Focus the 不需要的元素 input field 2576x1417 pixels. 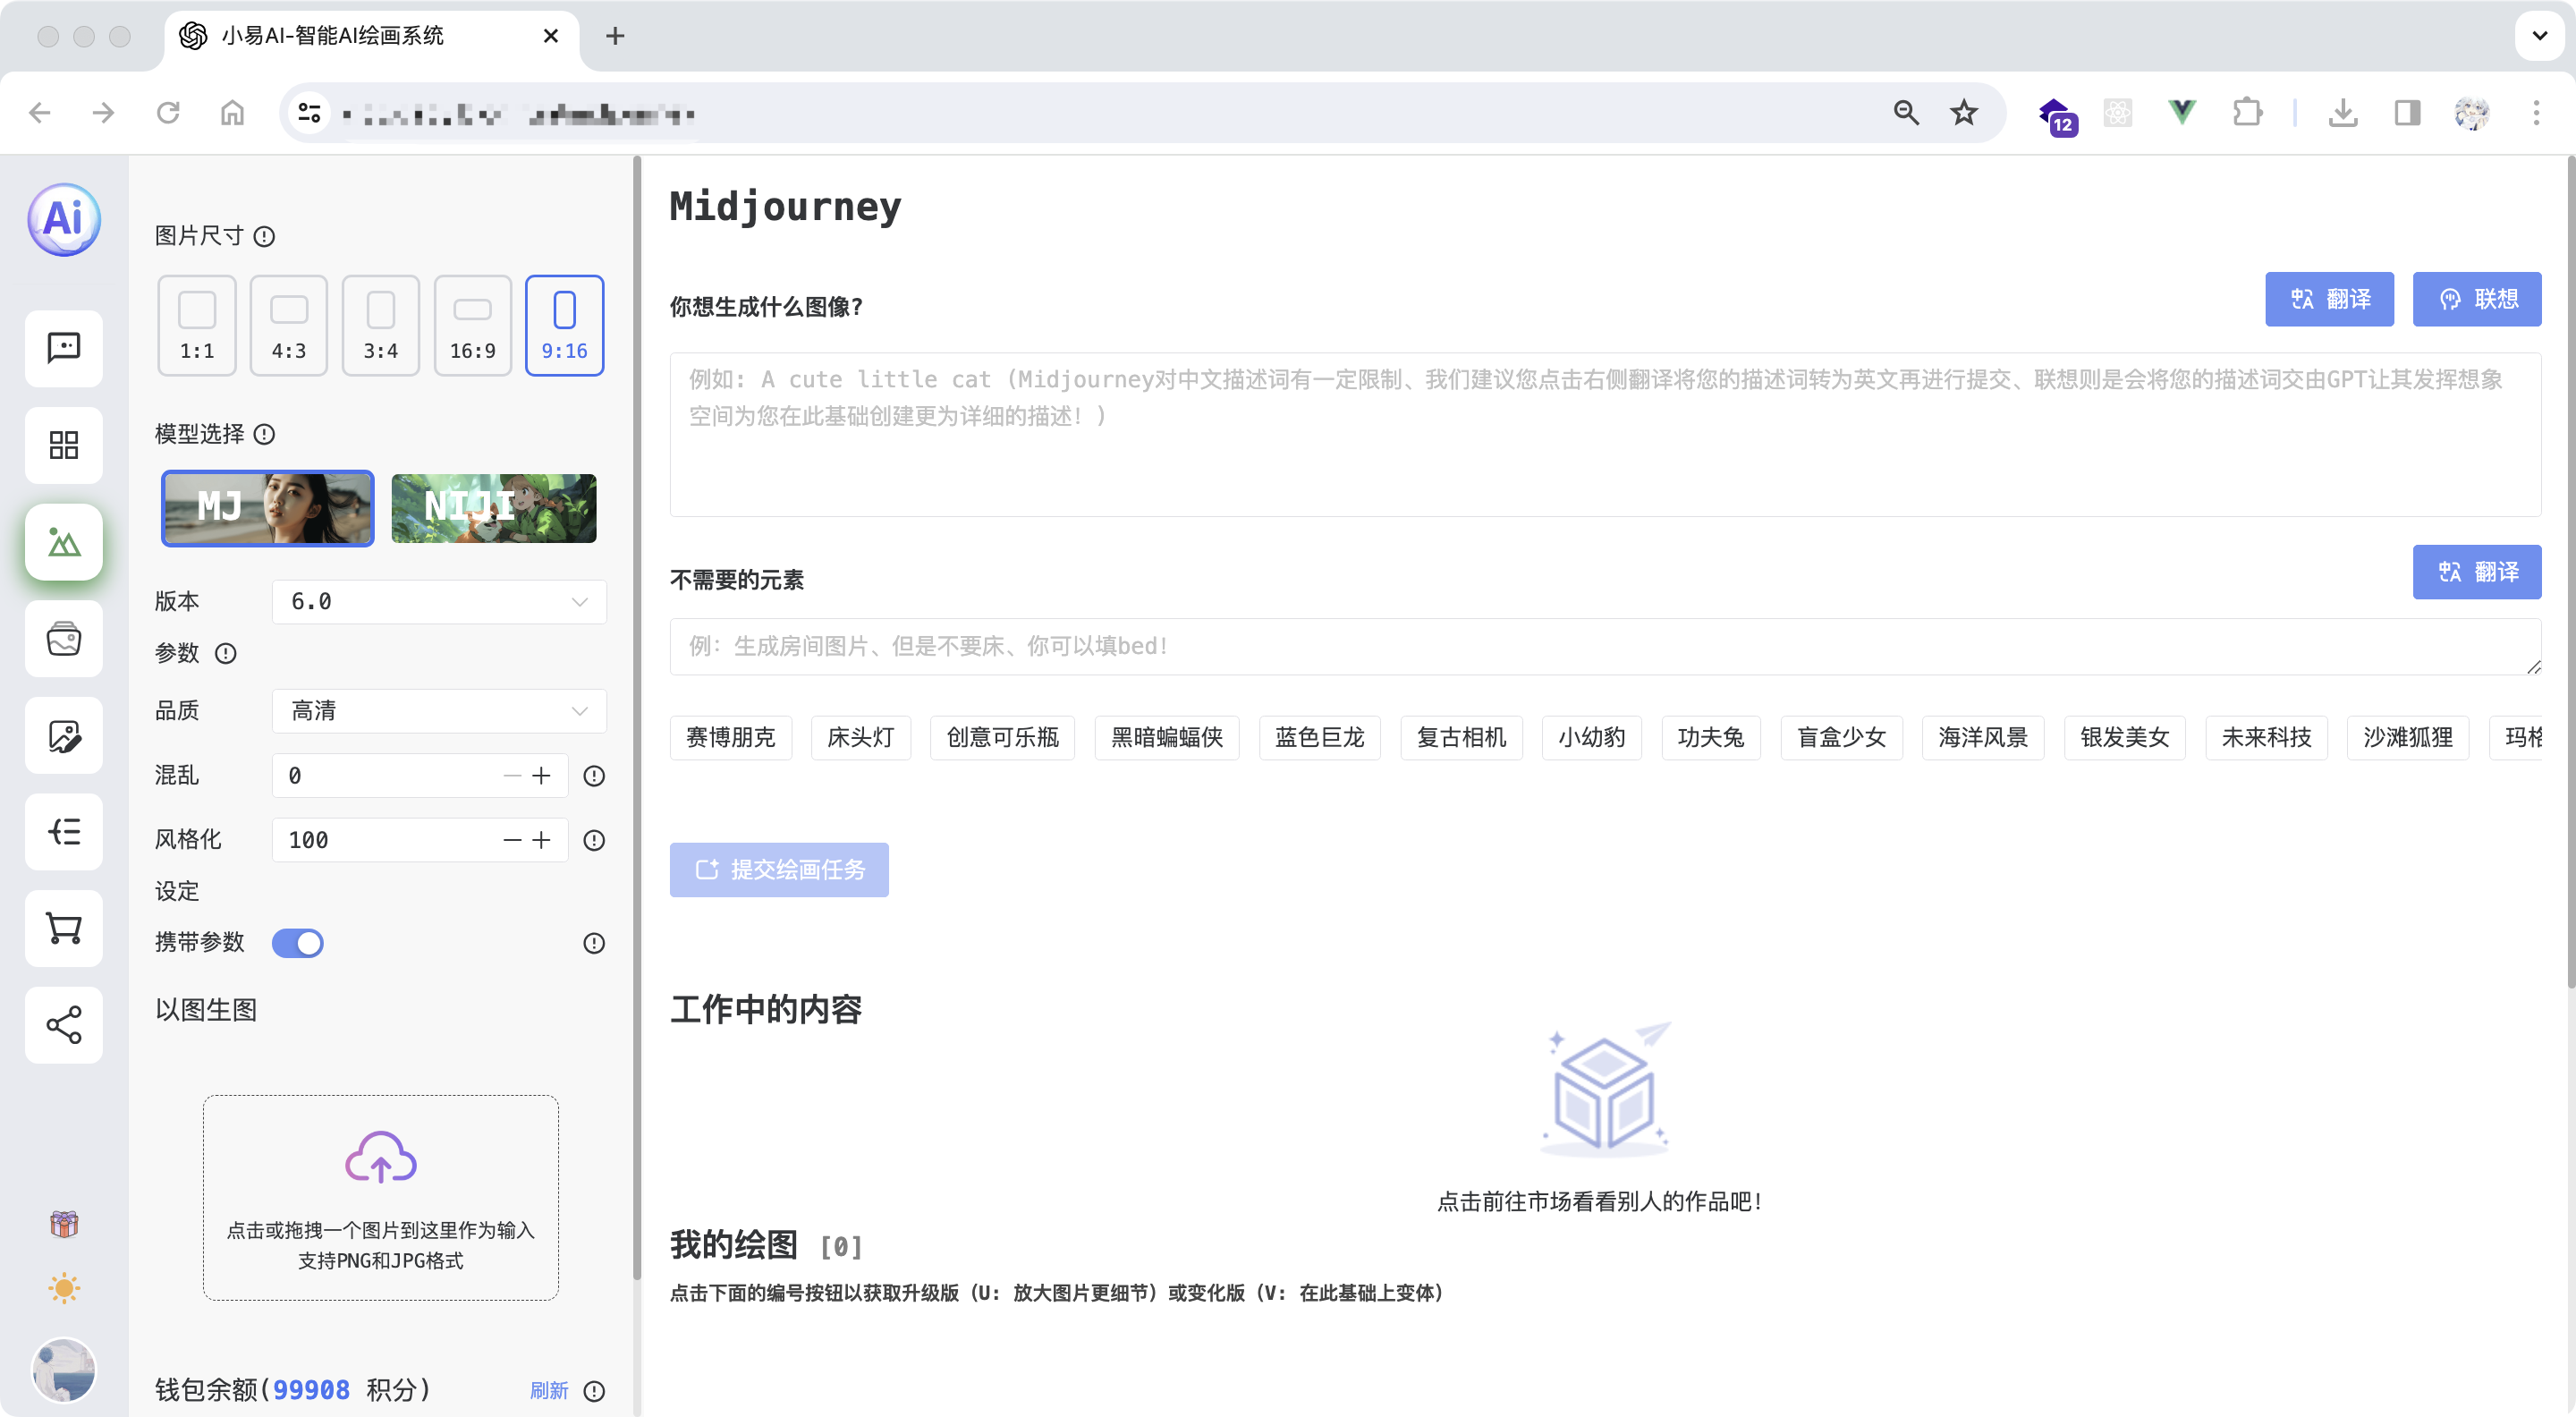click(1605, 647)
